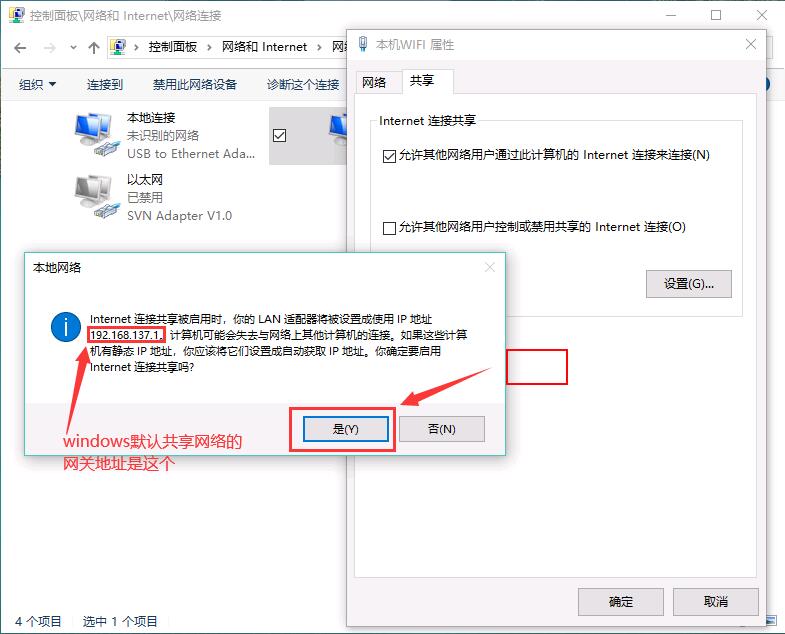Click the address bar control panel icon
The image size is (785, 634).
[118, 47]
